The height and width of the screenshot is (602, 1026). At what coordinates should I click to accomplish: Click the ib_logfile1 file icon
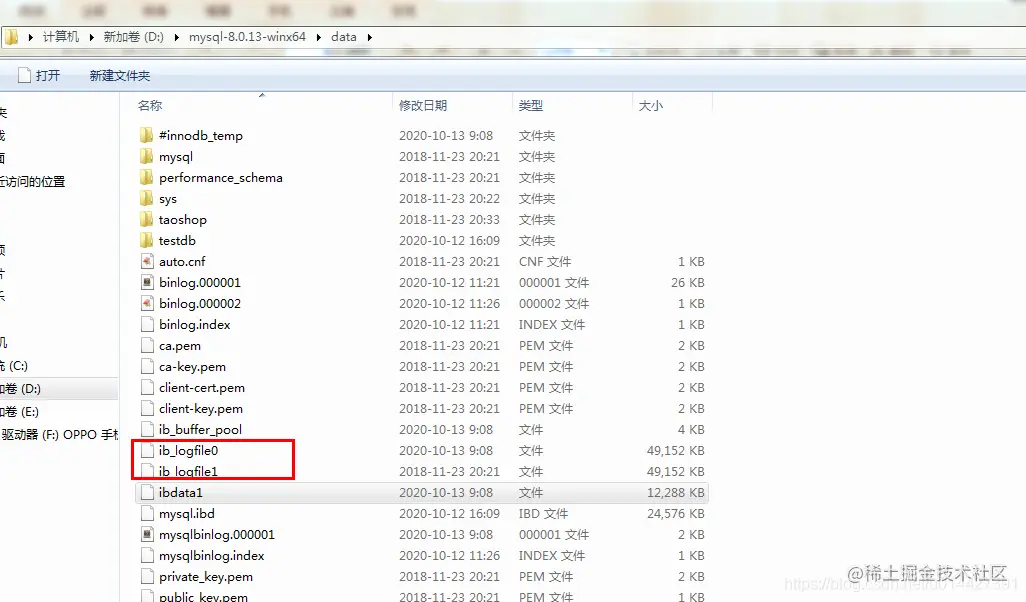(147, 471)
